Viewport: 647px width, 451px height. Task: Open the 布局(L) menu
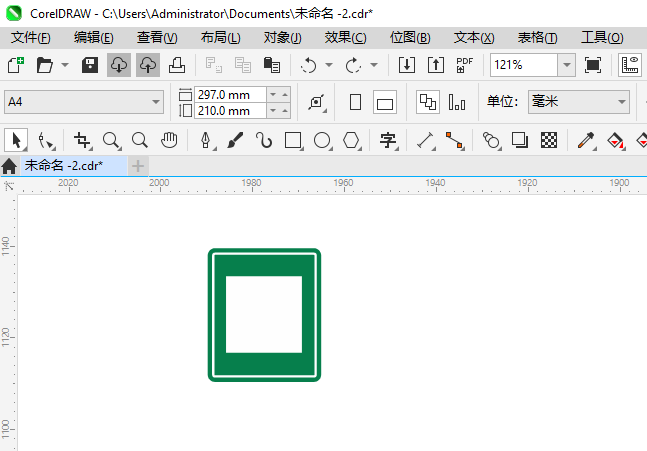coord(220,38)
